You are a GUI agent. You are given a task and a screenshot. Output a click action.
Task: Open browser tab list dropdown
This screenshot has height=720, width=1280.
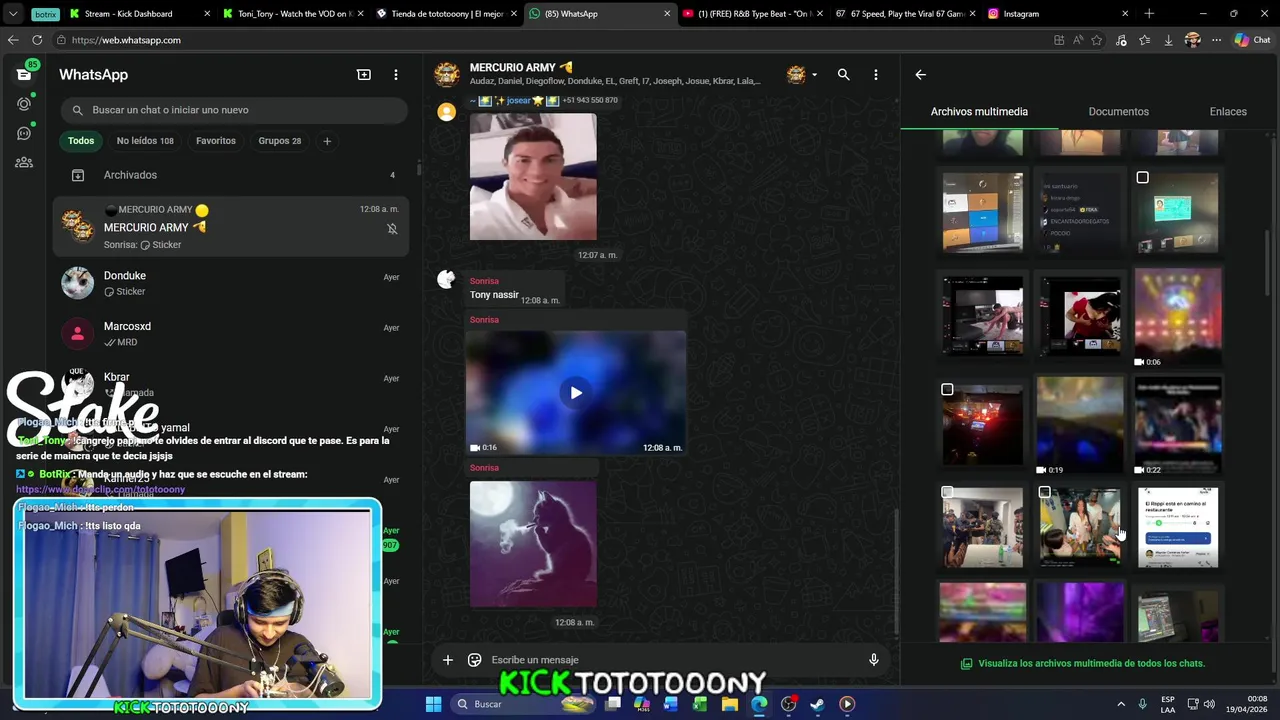13,14
